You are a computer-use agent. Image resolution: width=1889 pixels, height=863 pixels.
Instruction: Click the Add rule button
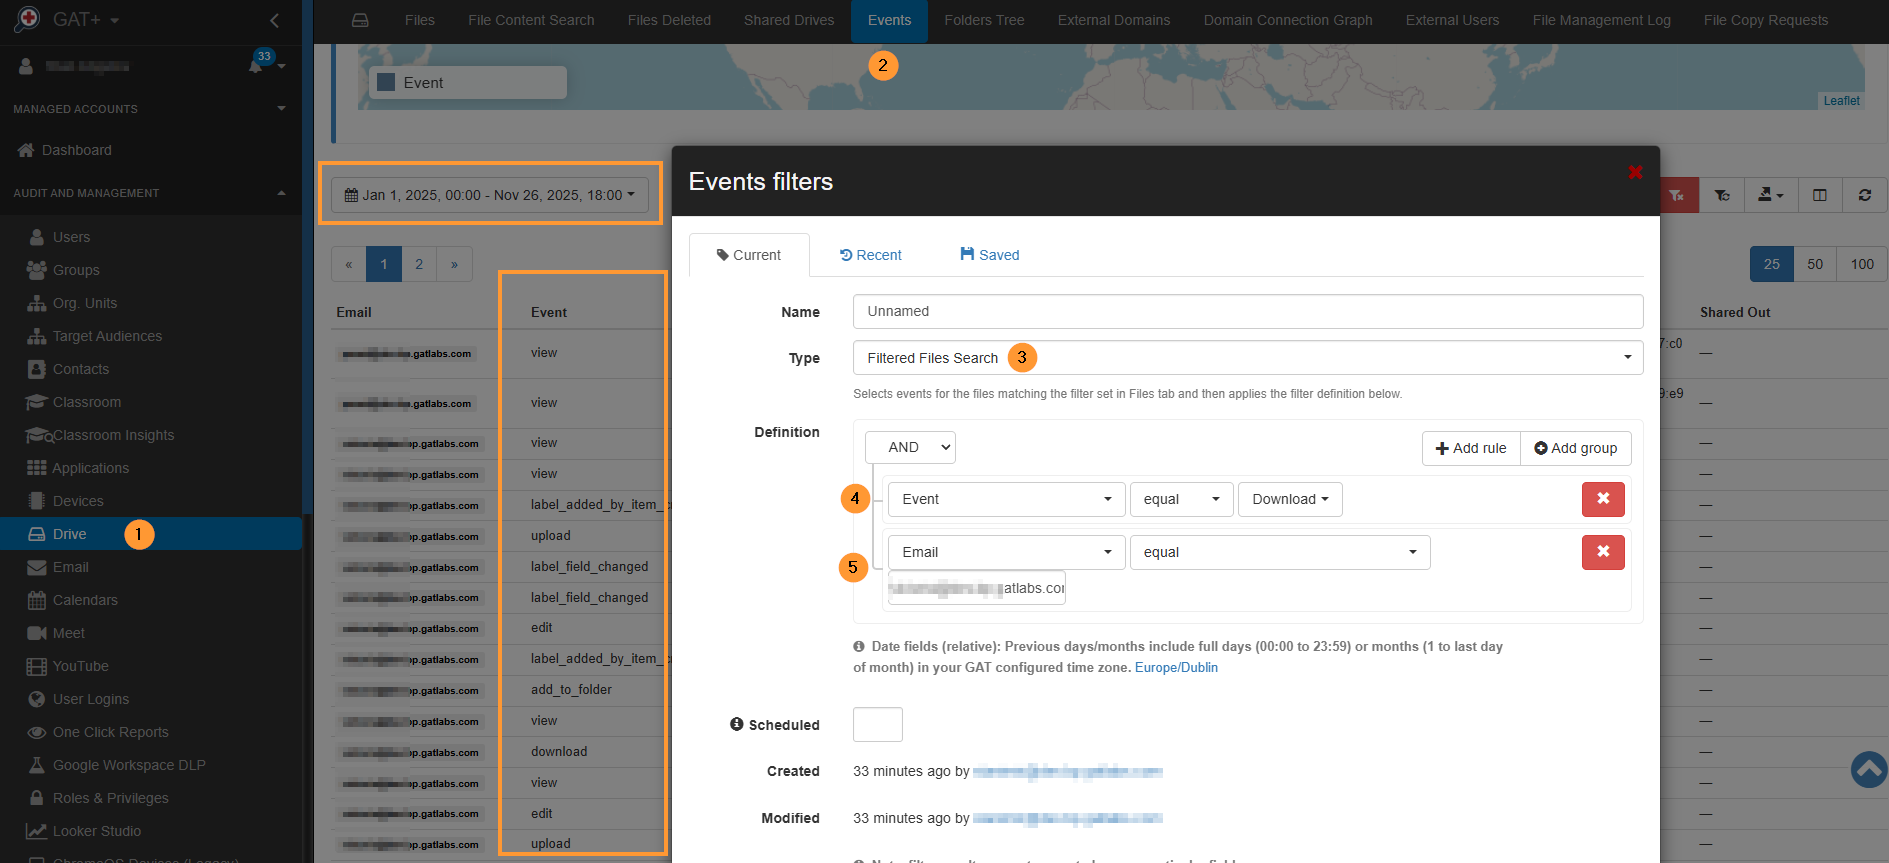pyautogui.click(x=1471, y=448)
